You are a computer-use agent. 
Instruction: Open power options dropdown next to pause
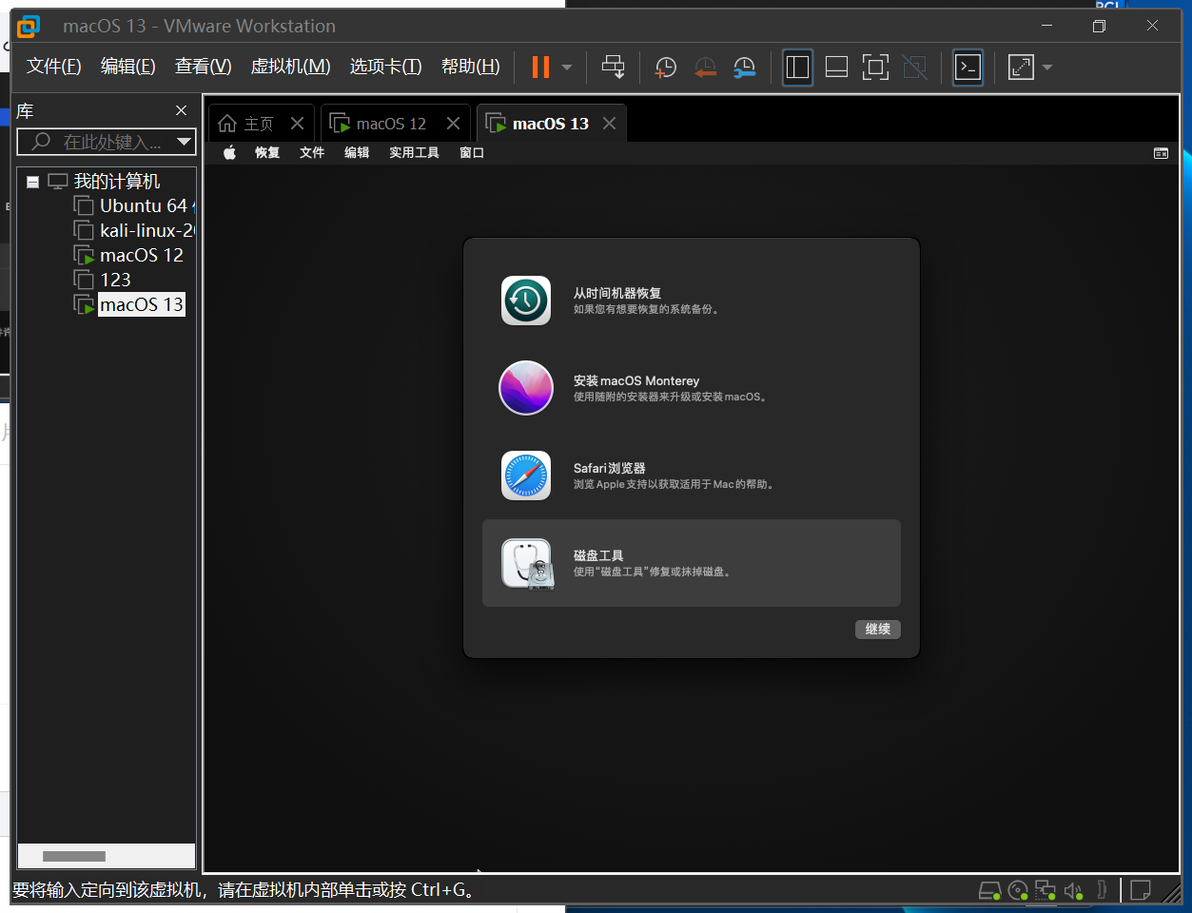(567, 67)
